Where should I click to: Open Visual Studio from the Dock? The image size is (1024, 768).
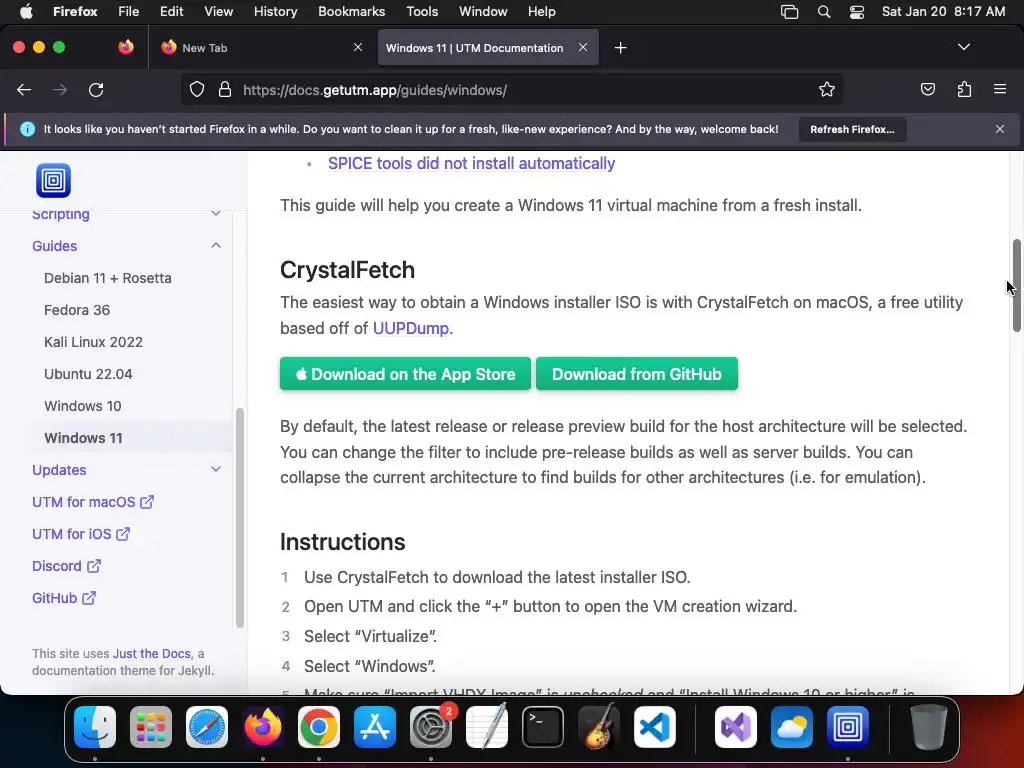736,727
